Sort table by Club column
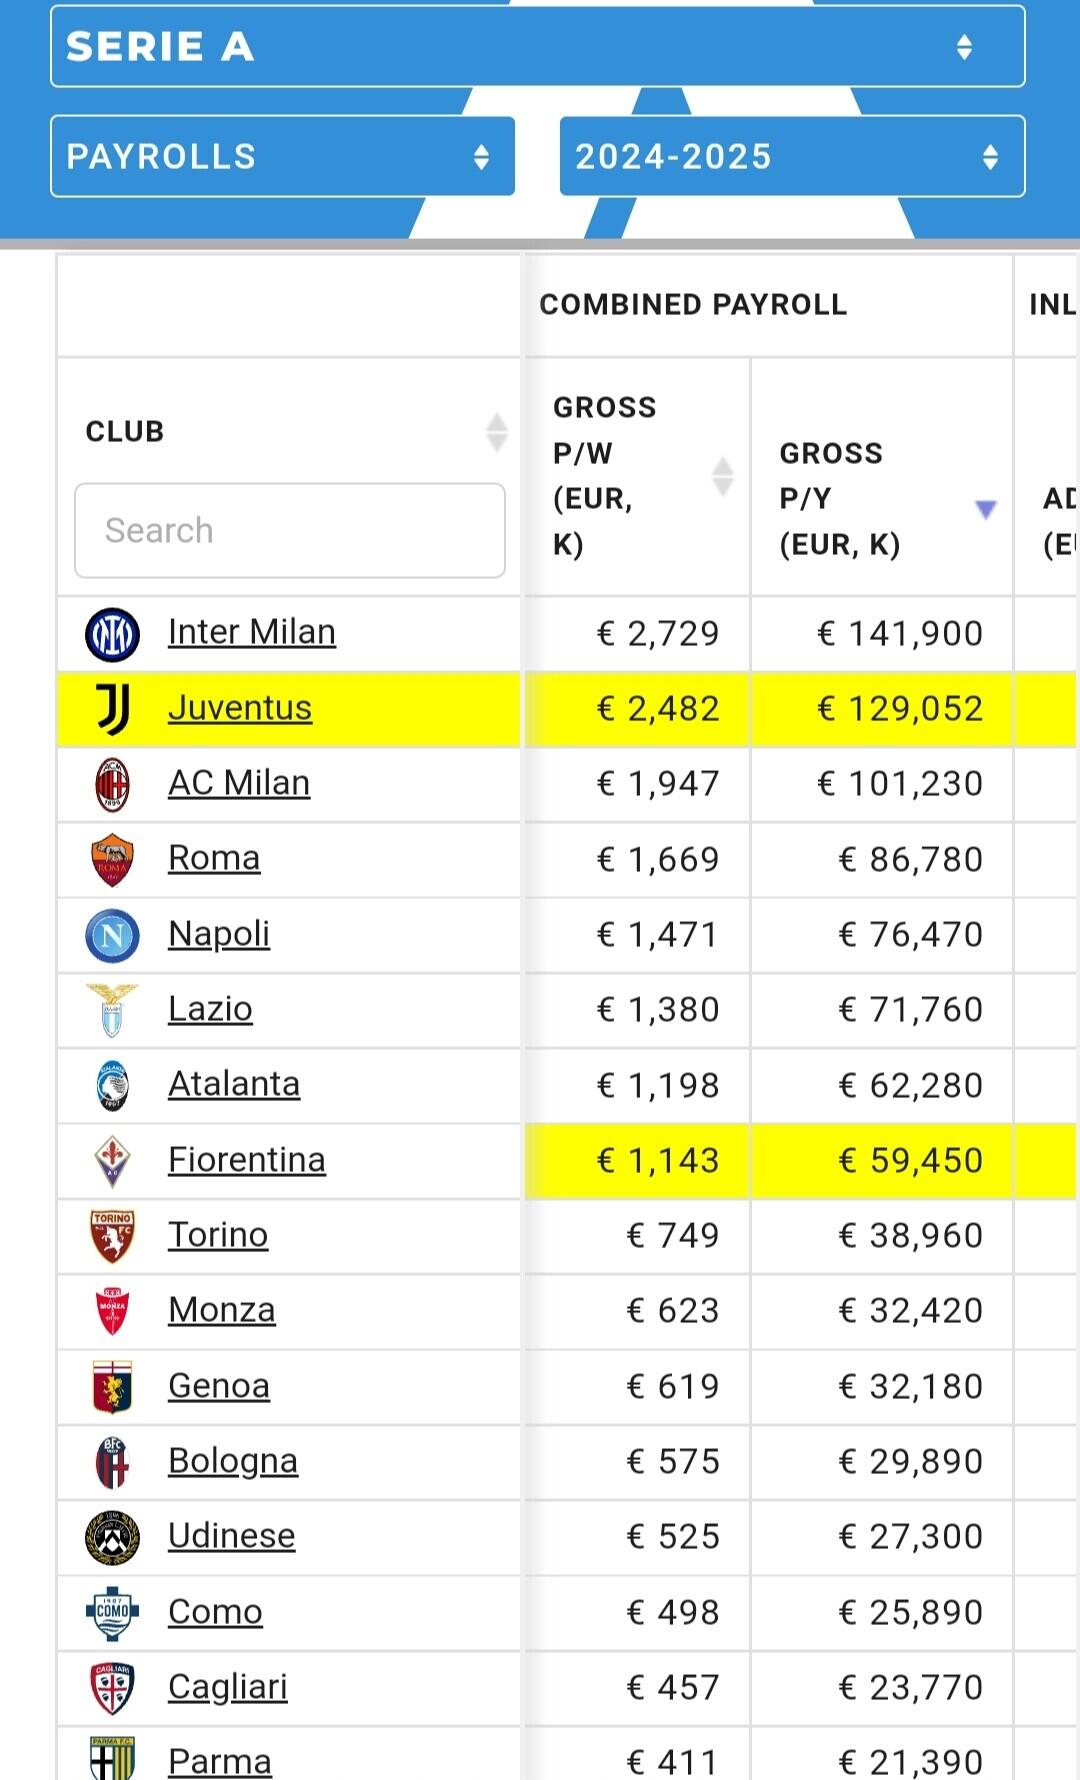1080x1780 pixels. (x=496, y=432)
